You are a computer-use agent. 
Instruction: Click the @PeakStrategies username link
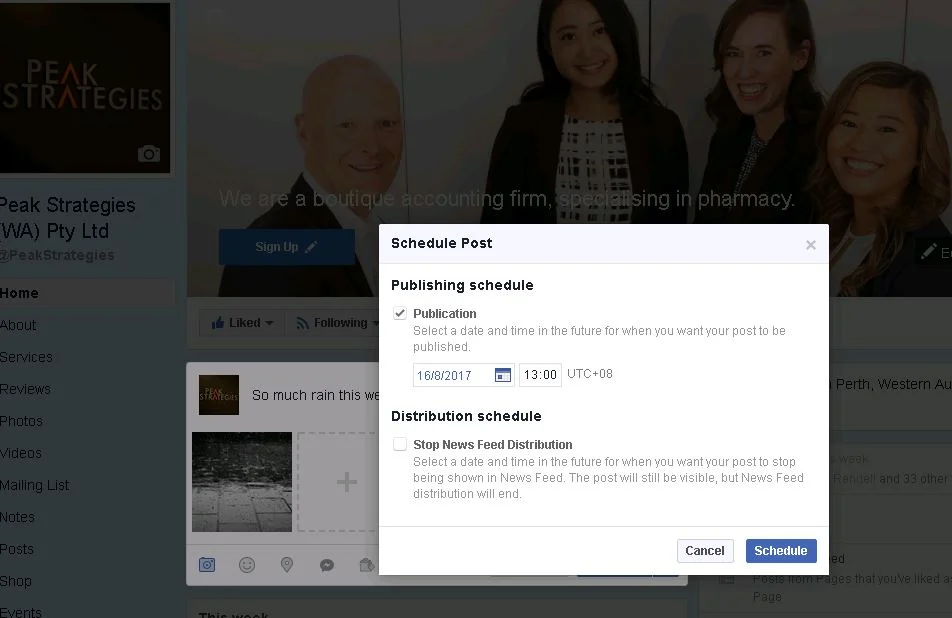coord(57,255)
